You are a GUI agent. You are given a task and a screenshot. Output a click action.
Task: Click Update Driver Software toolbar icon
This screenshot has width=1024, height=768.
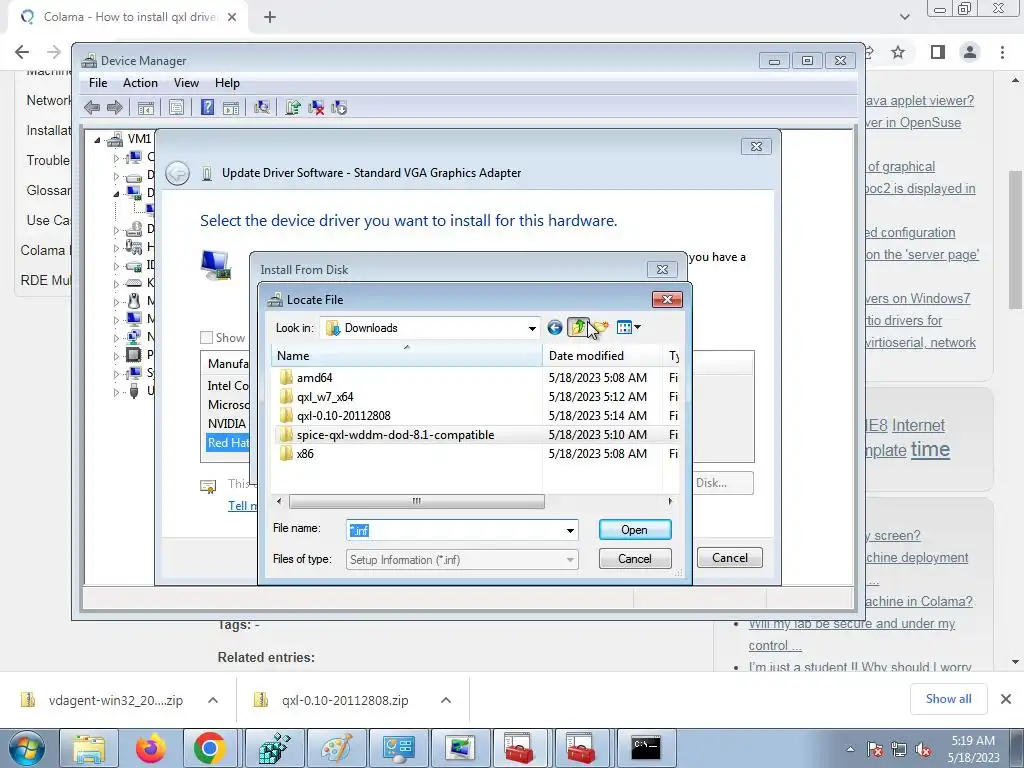(293, 108)
